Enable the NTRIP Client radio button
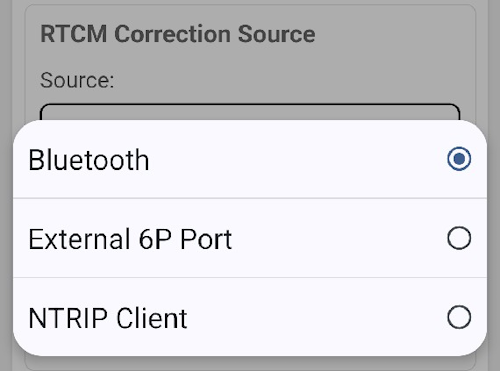 pyautogui.click(x=459, y=317)
